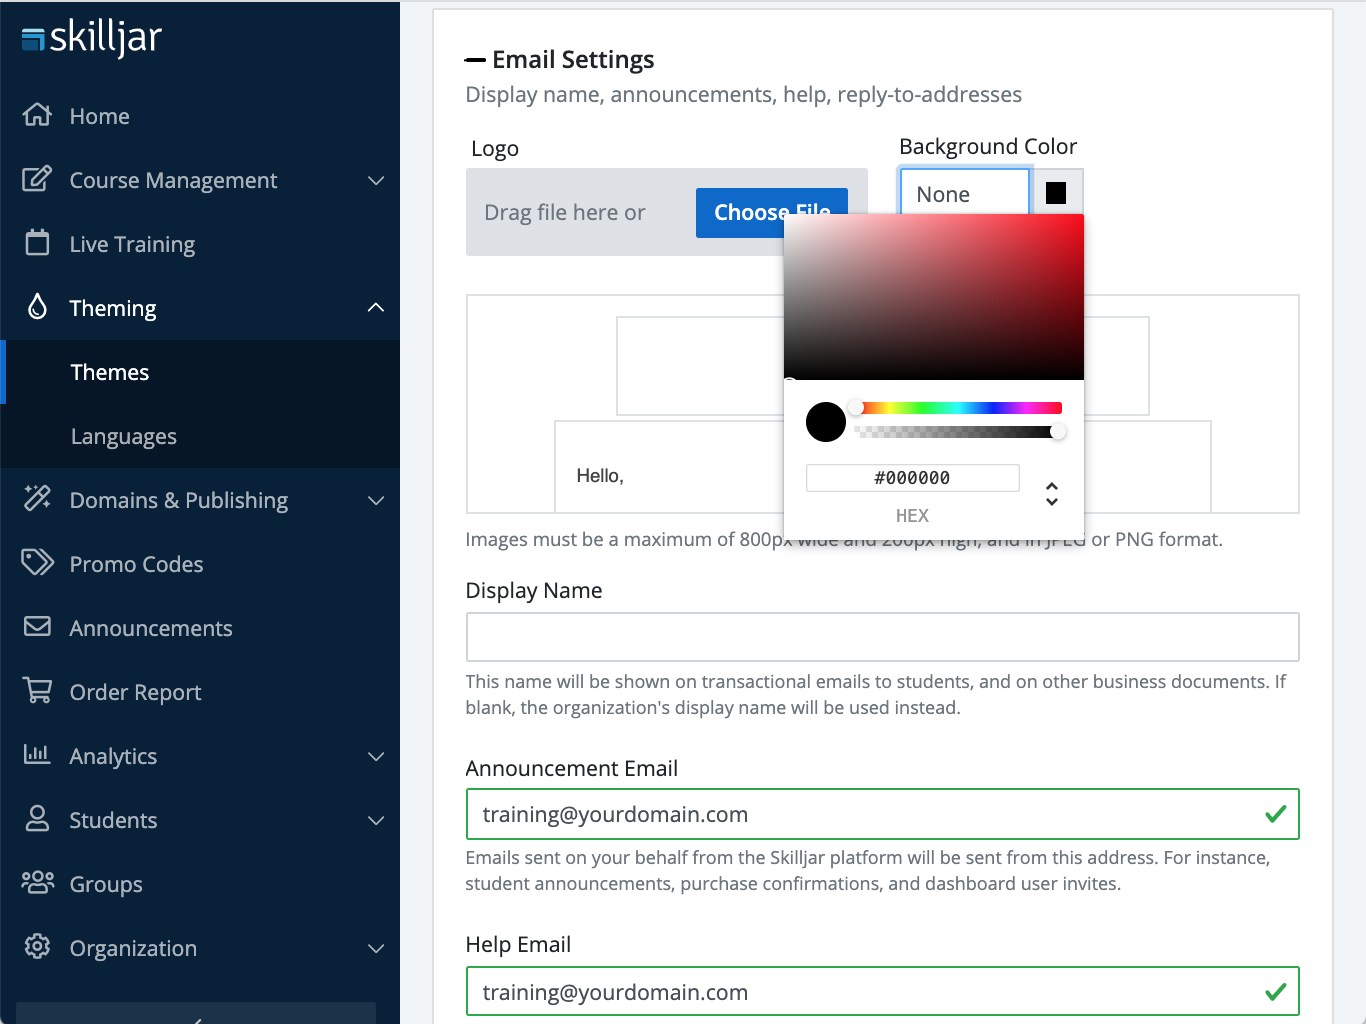The height and width of the screenshot is (1024, 1366).
Task: Click the 'Drag file here or' text
Action: click(565, 212)
